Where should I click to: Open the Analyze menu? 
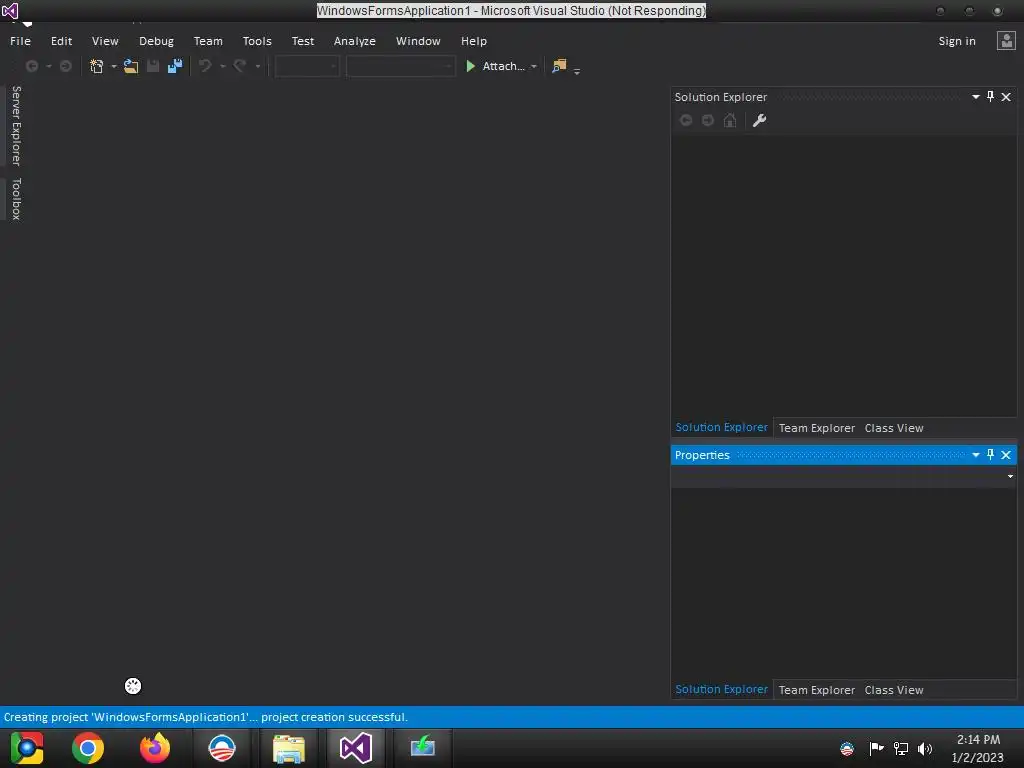tap(355, 41)
